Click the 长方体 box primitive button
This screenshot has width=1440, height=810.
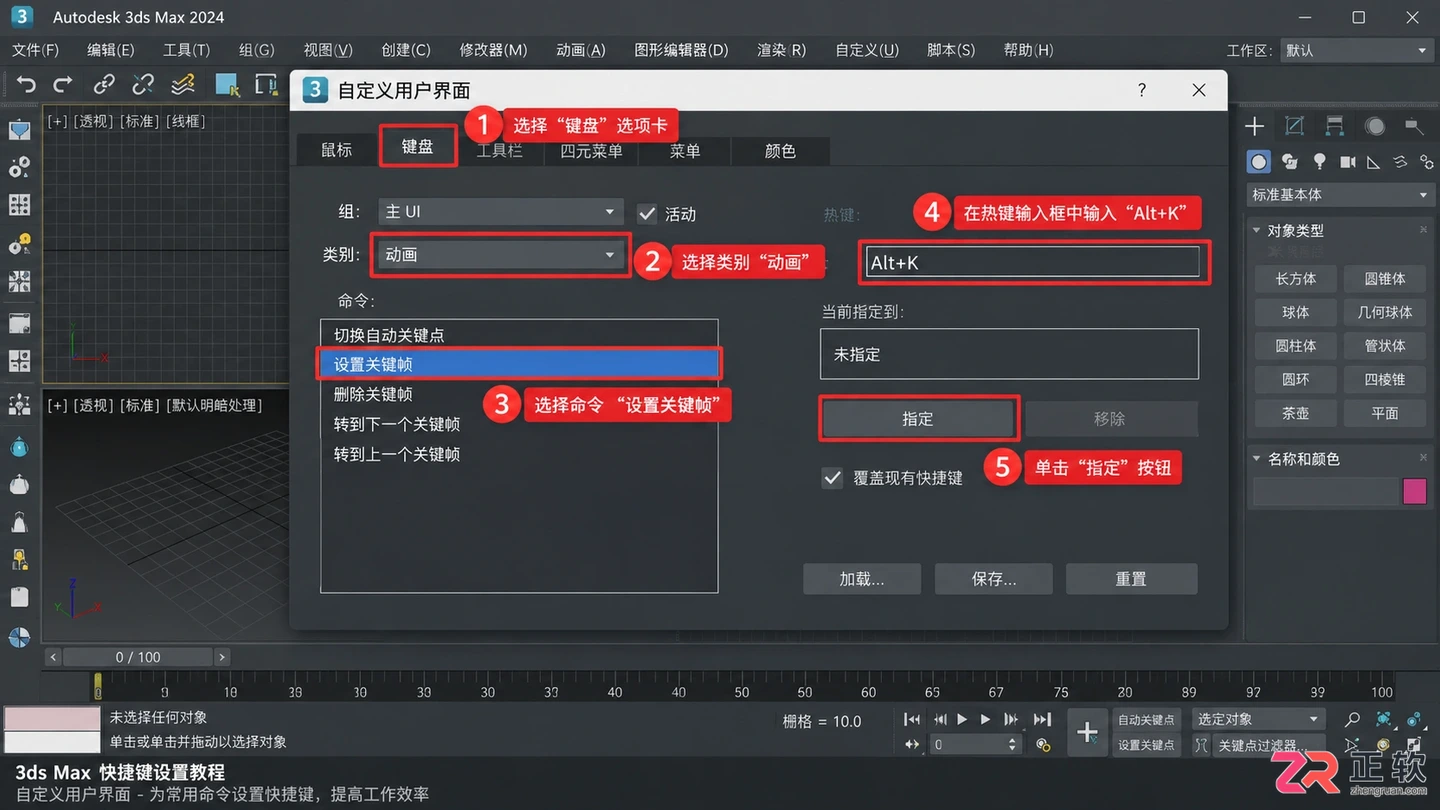point(1296,279)
